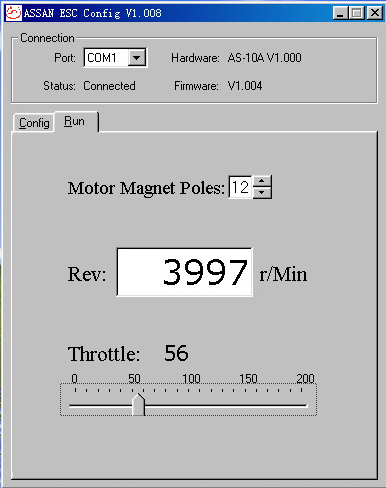Select the Run tab
The height and width of the screenshot is (488, 386).
click(x=76, y=121)
